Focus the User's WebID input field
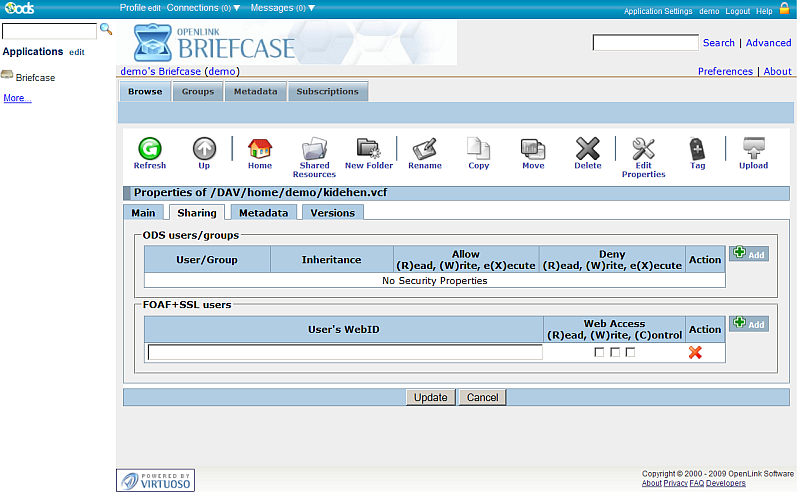This screenshot has width=800, height=496. pyautogui.click(x=345, y=352)
